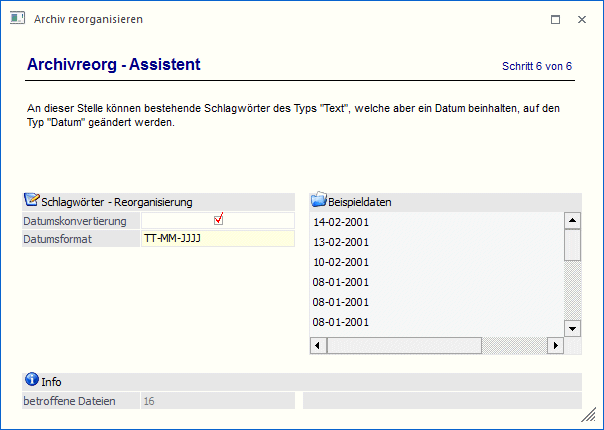Click the Schlagwörter - Reorganisierung section icon

31,200
